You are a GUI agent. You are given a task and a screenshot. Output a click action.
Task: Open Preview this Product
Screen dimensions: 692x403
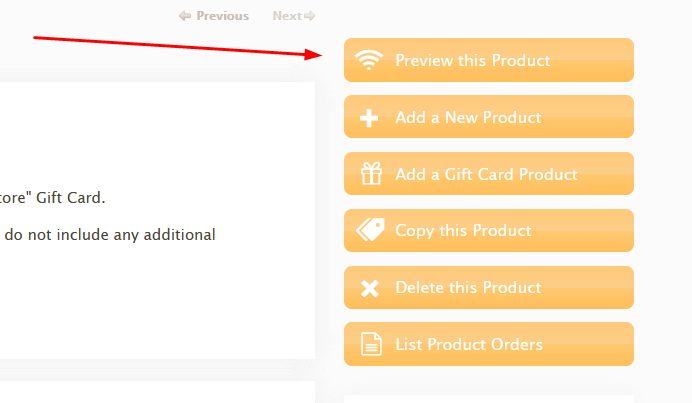(x=489, y=60)
